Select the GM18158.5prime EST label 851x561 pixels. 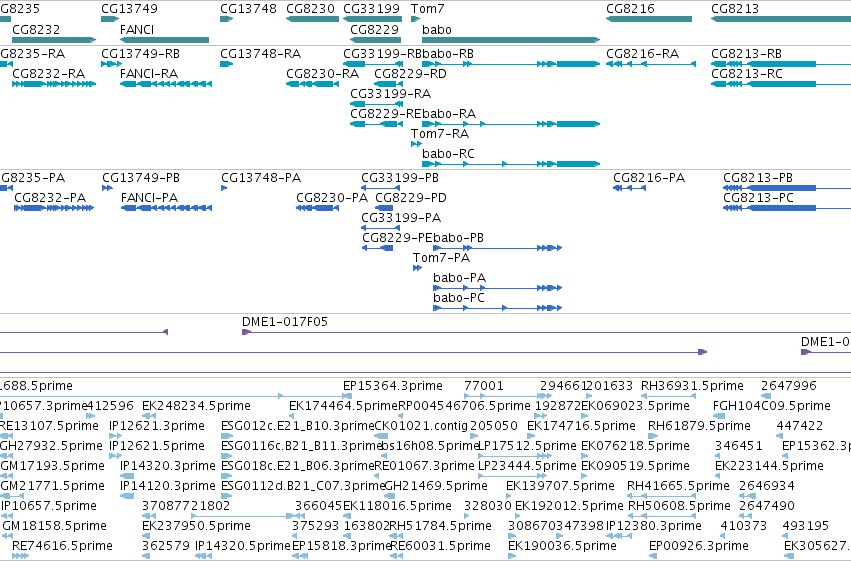(x=54, y=527)
